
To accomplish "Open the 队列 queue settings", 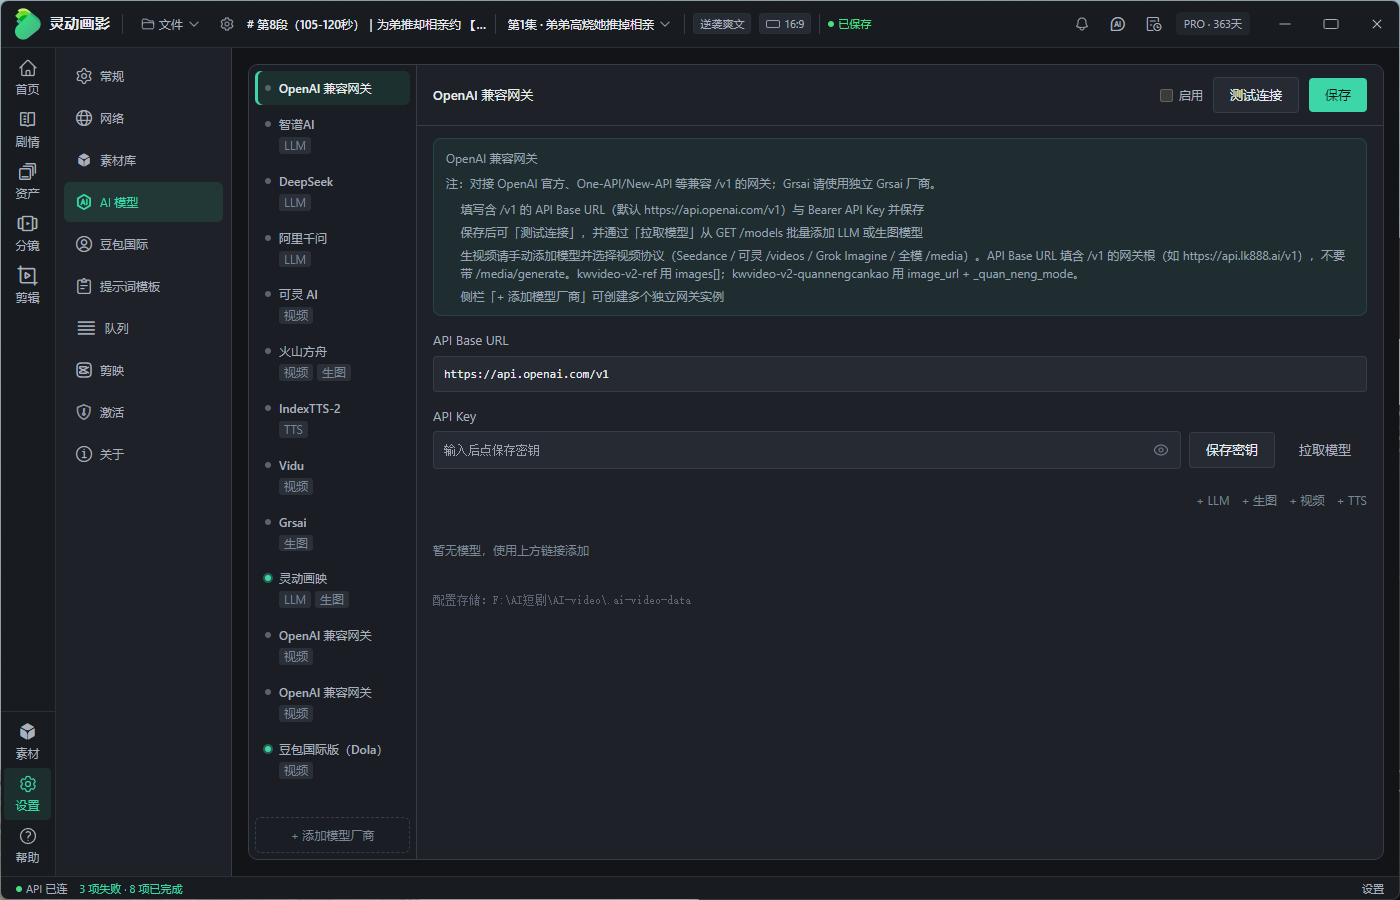I will (x=143, y=328).
